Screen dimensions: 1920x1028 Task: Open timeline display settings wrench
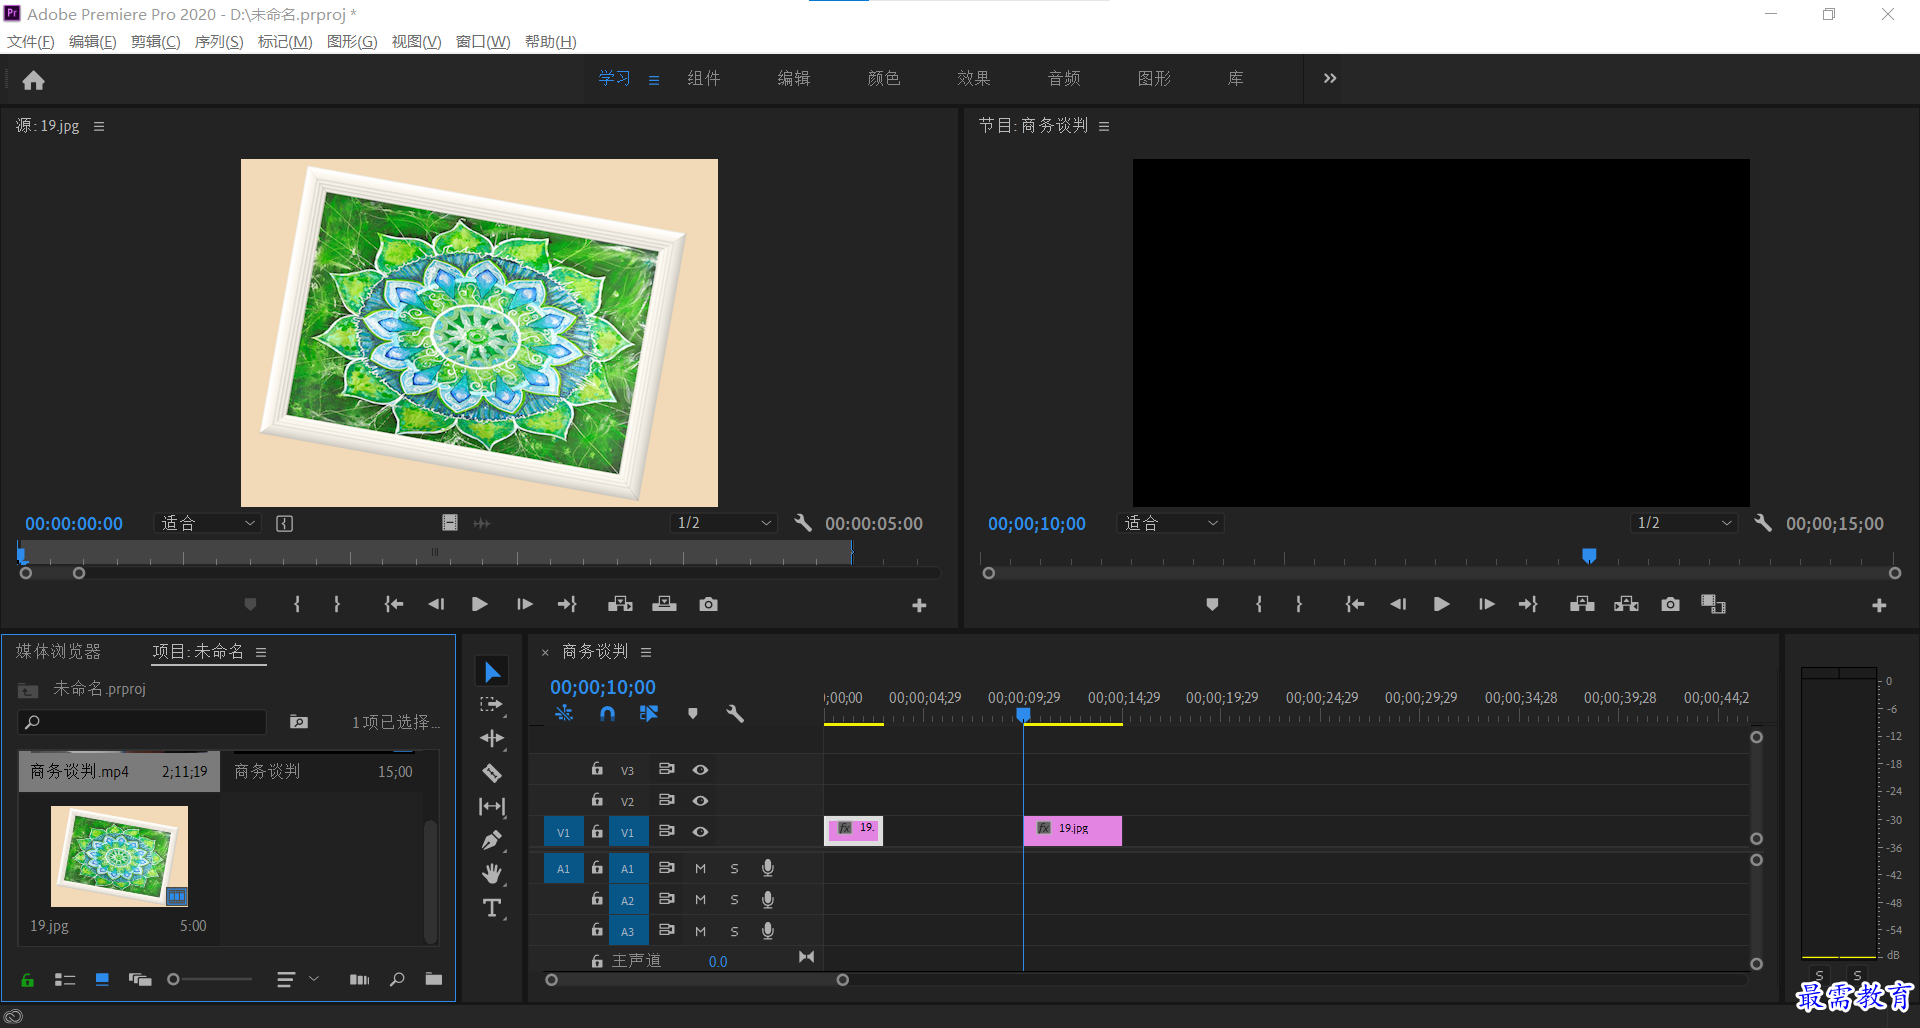735,714
